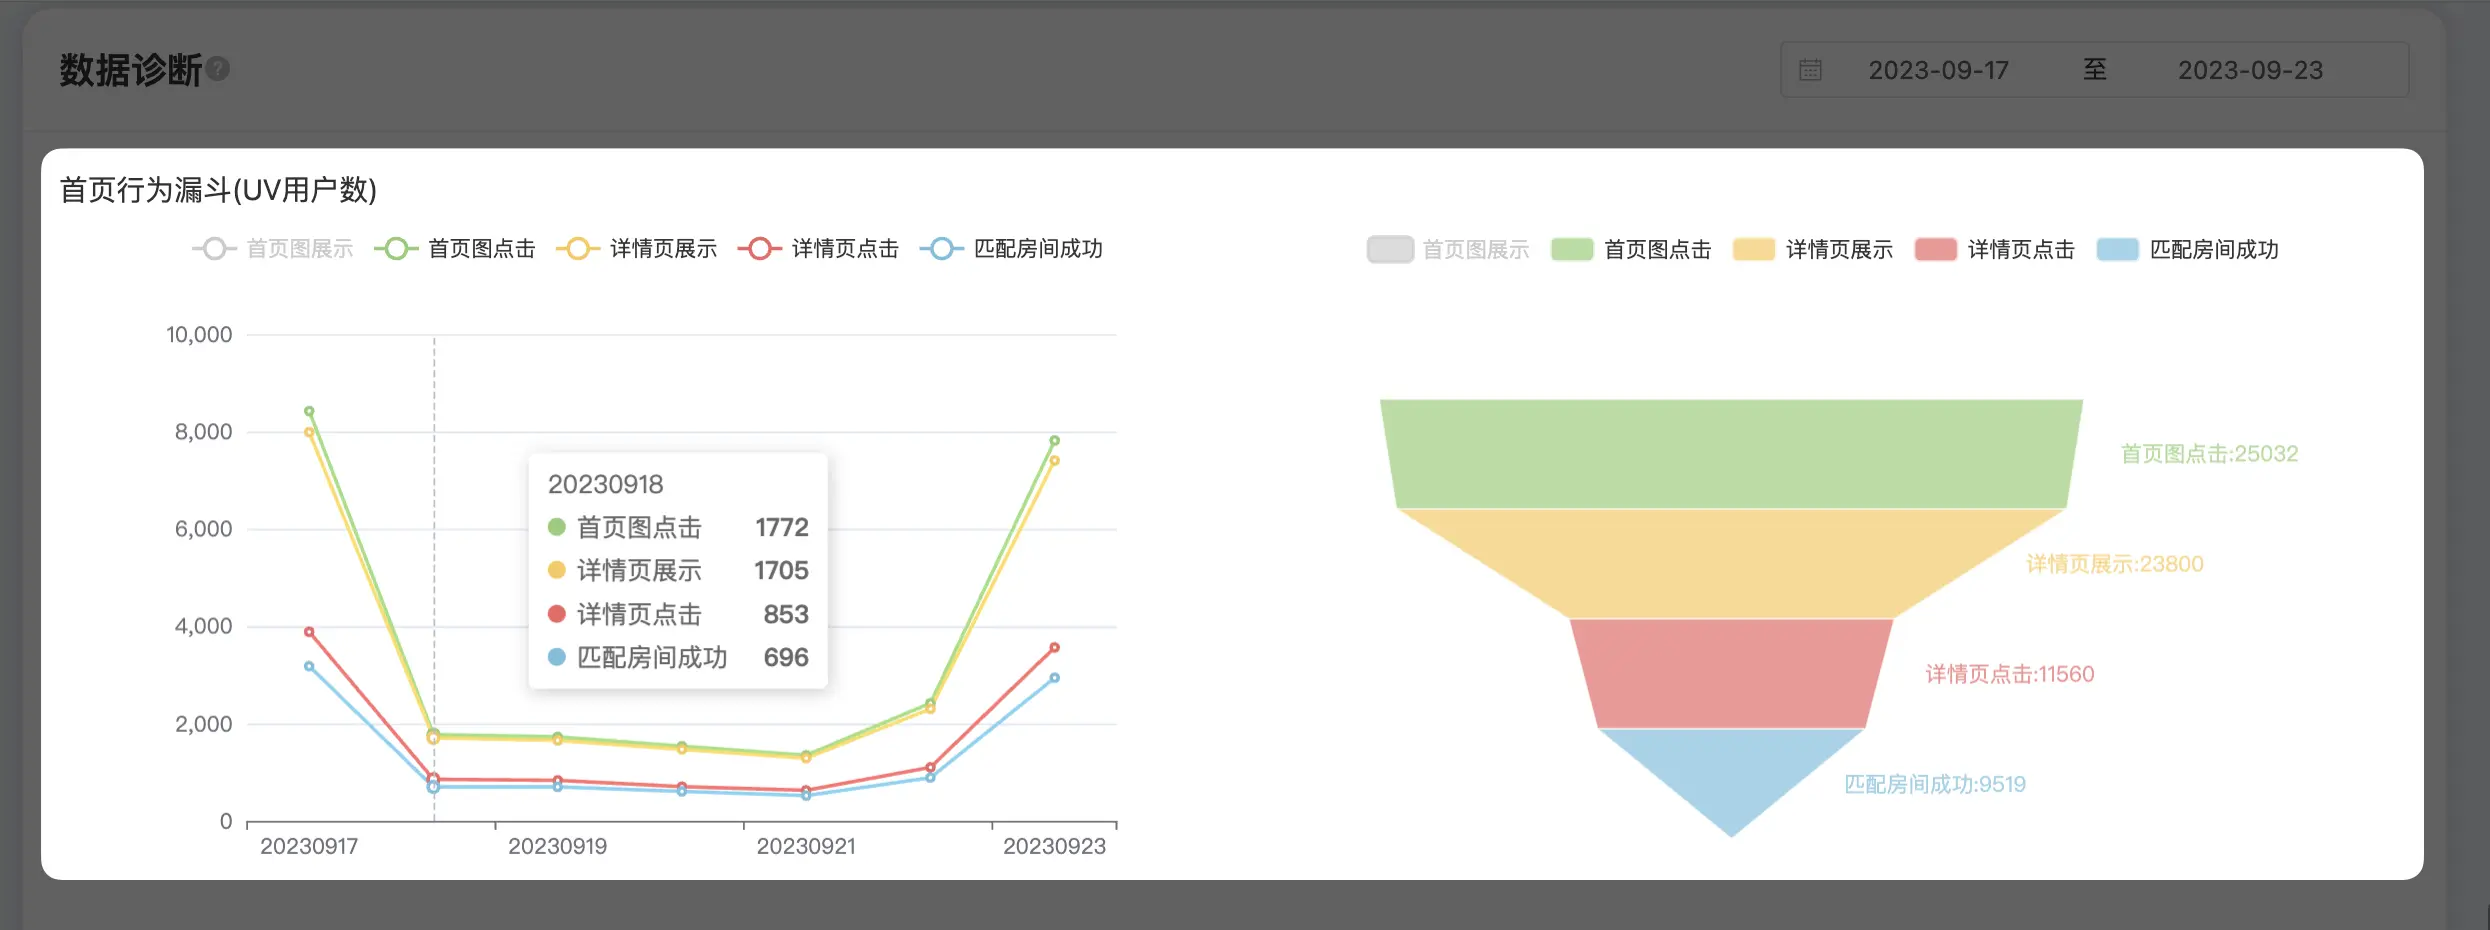2490x930 pixels.
Task: Toggle 详情页展示 in the funnel legend
Action: click(x=1812, y=250)
